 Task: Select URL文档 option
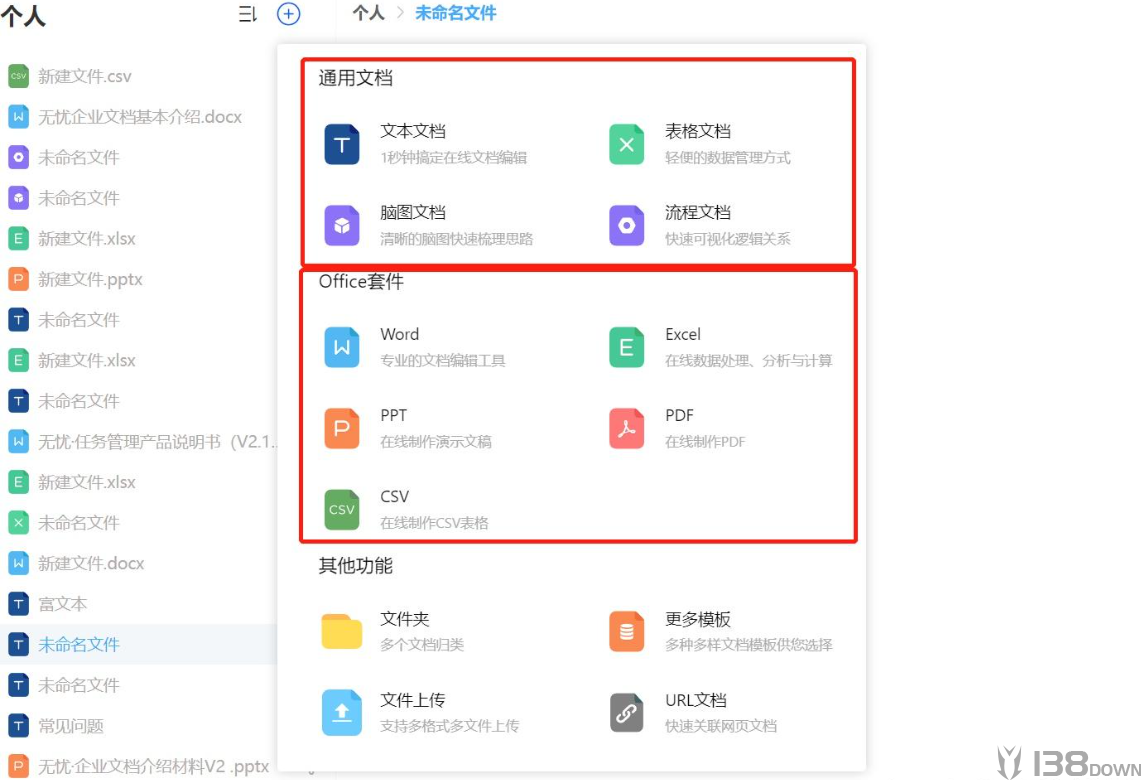pyautogui.click(x=696, y=700)
